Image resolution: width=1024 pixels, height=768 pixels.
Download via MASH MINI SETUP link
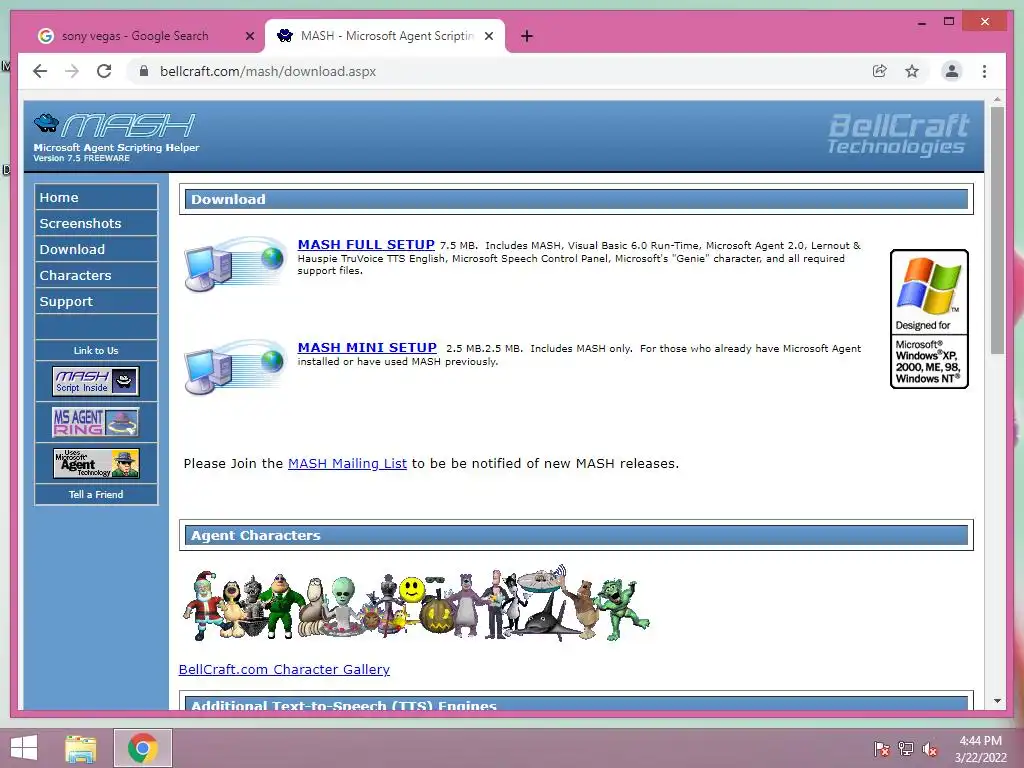pos(367,347)
